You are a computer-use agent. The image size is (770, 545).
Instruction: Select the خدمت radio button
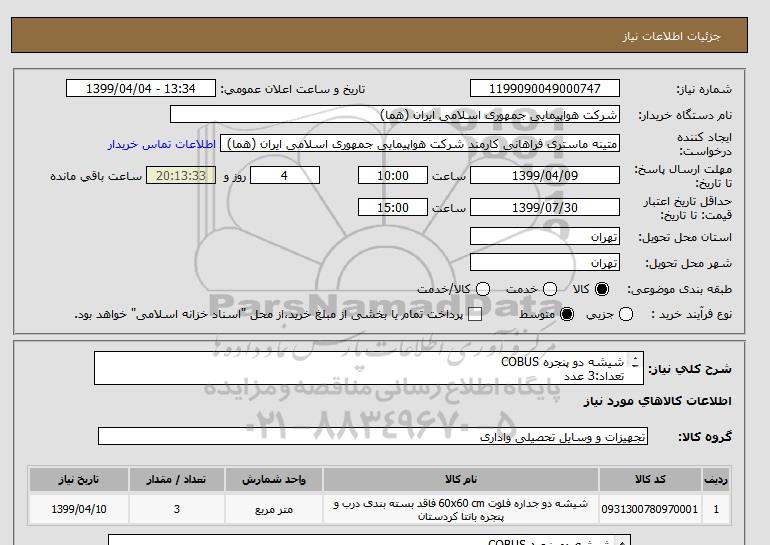tap(550, 289)
